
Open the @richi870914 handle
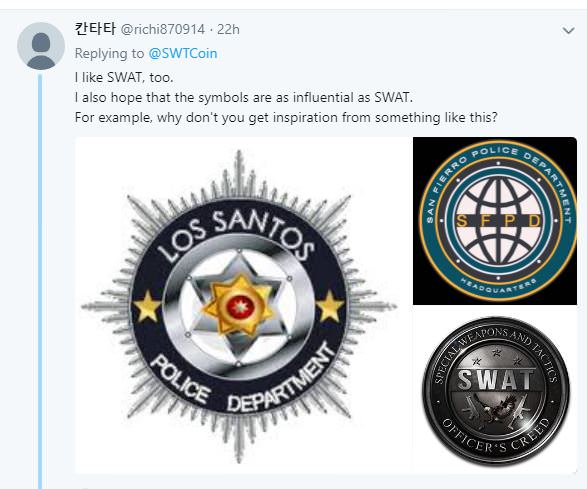(x=163, y=29)
